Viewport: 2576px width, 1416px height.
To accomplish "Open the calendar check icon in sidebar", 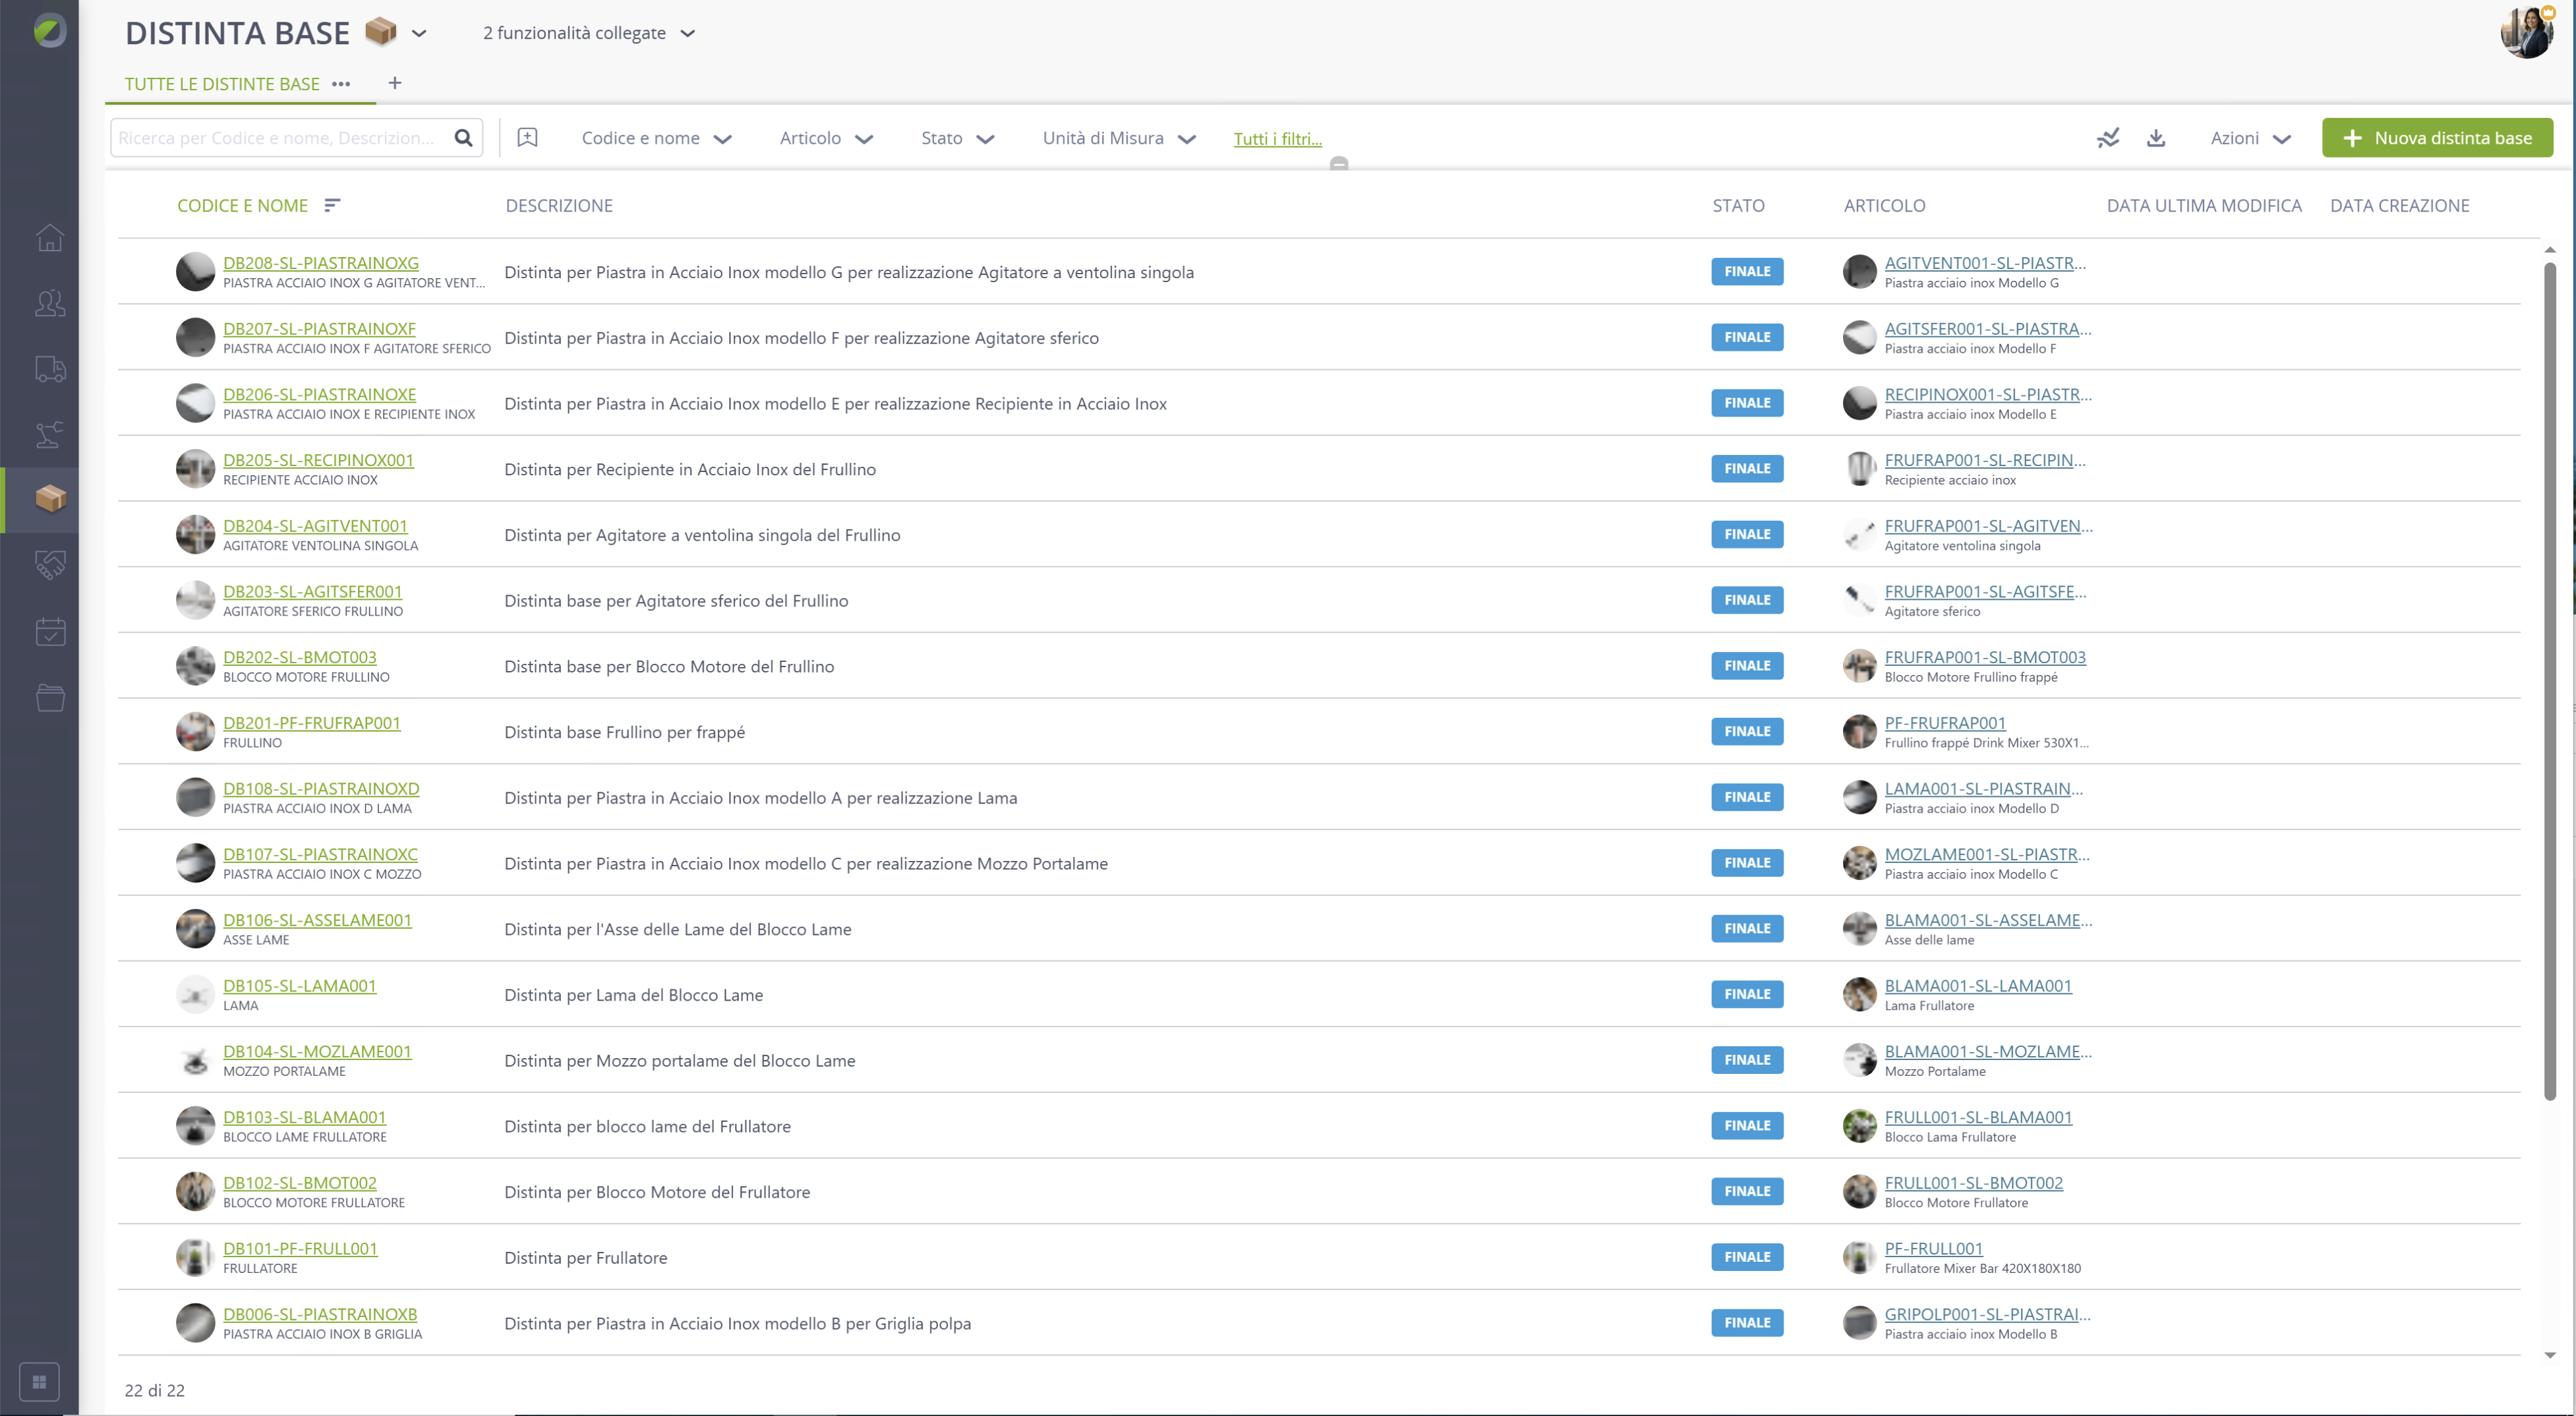I will 50,631.
